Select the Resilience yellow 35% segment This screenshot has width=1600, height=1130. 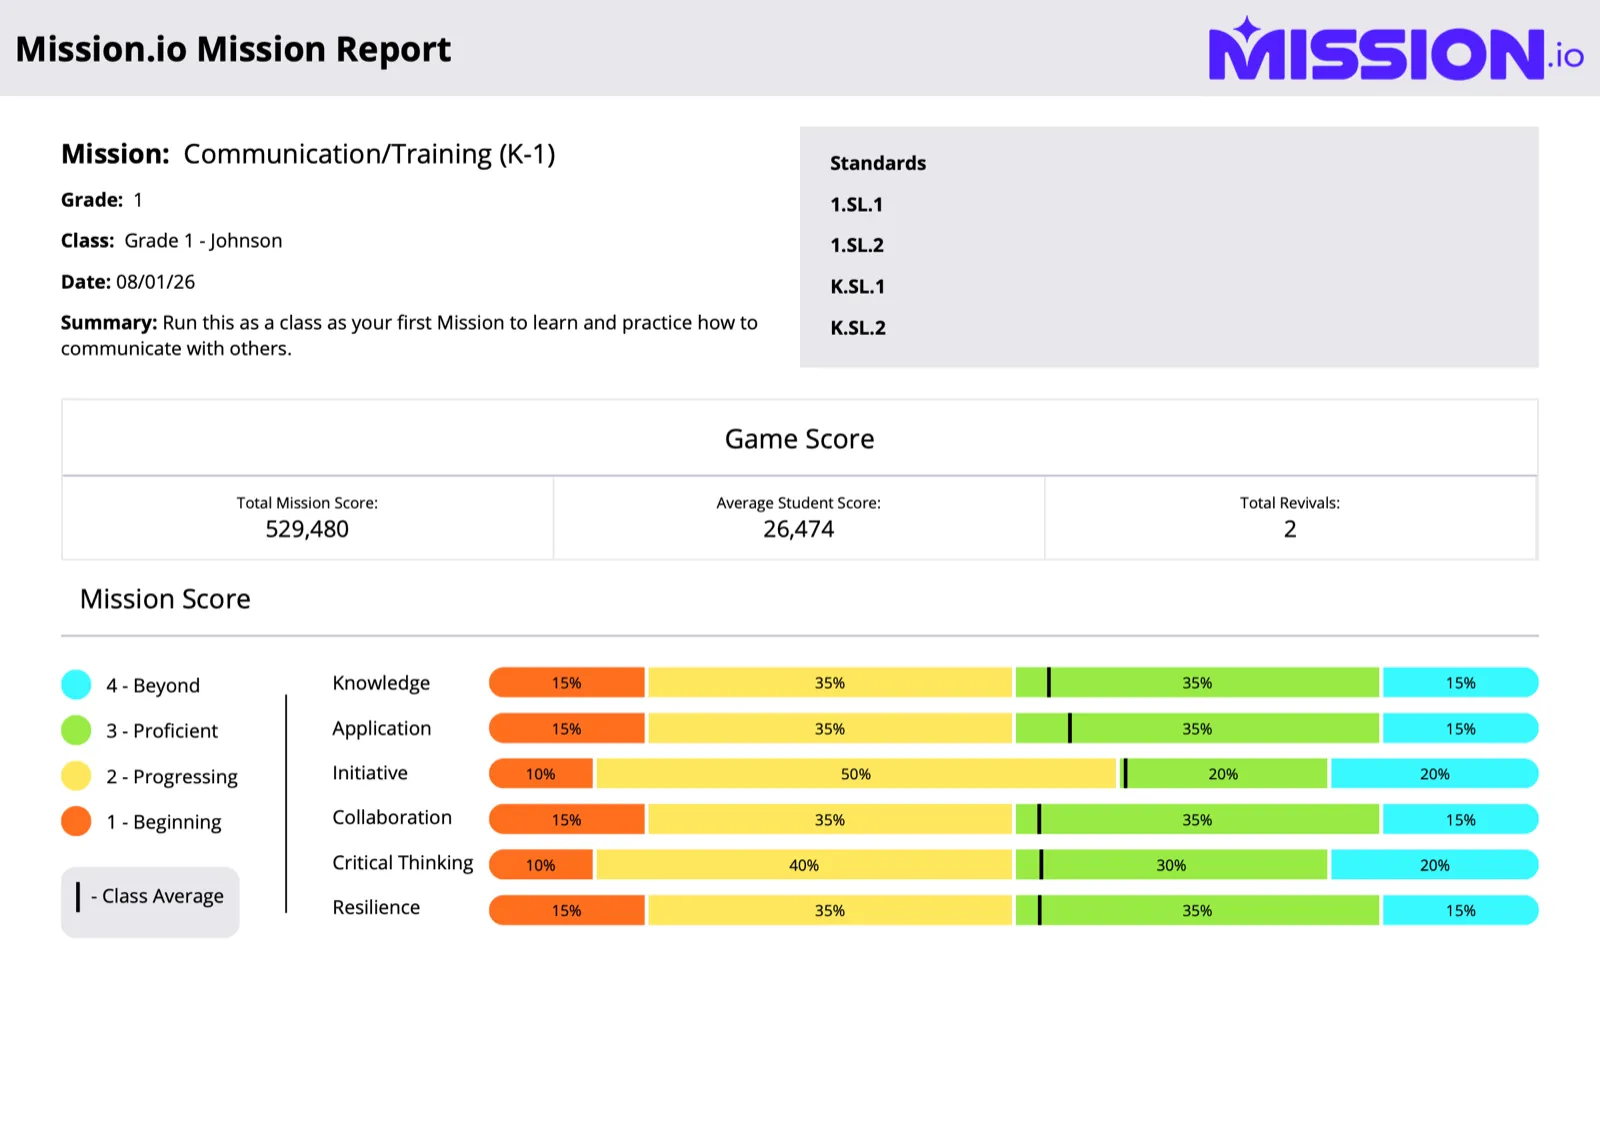click(830, 911)
